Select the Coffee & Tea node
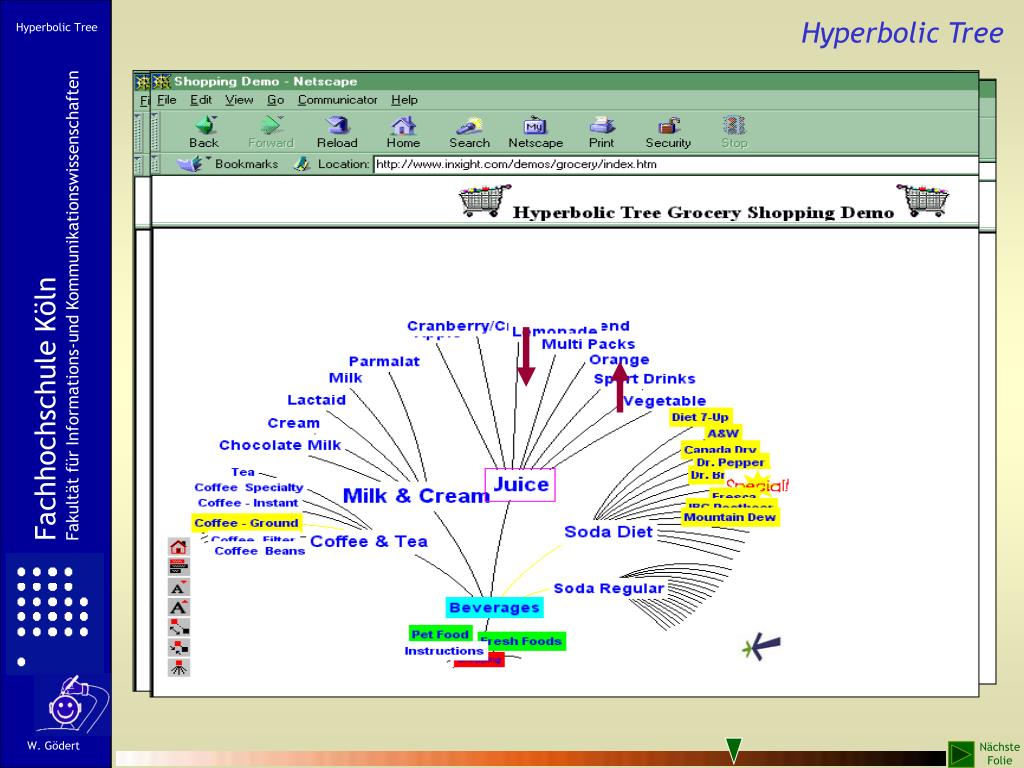This screenshot has width=1024, height=768. 369,541
